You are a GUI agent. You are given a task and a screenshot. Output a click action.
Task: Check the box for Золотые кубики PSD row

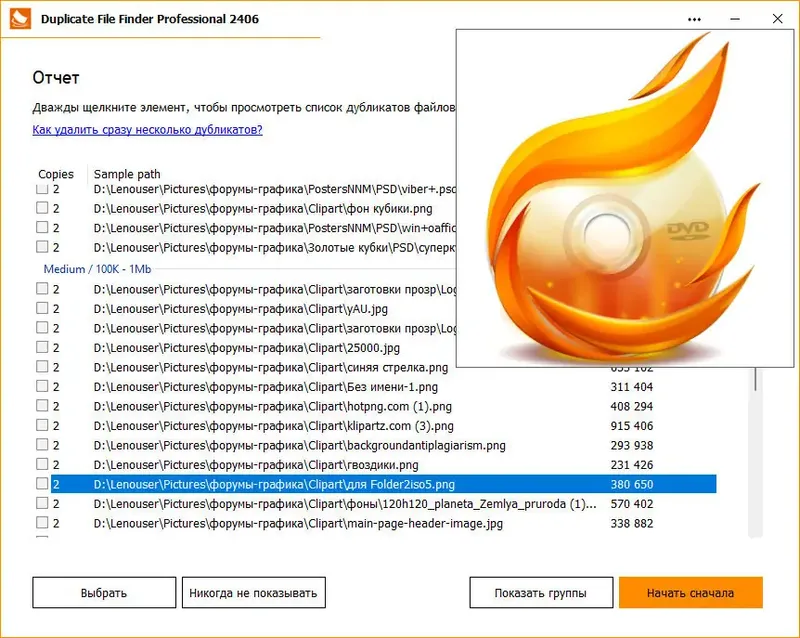(x=42, y=247)
